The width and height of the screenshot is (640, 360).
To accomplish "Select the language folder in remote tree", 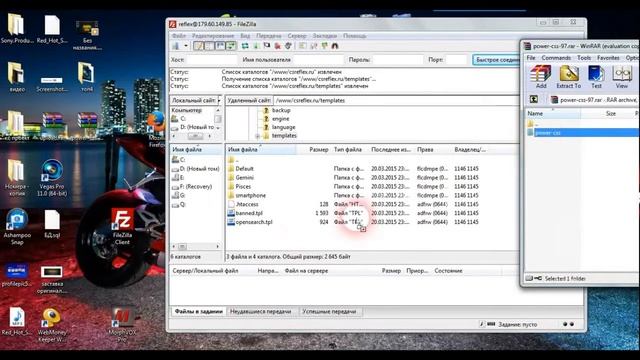I will [x=283, y=127].
